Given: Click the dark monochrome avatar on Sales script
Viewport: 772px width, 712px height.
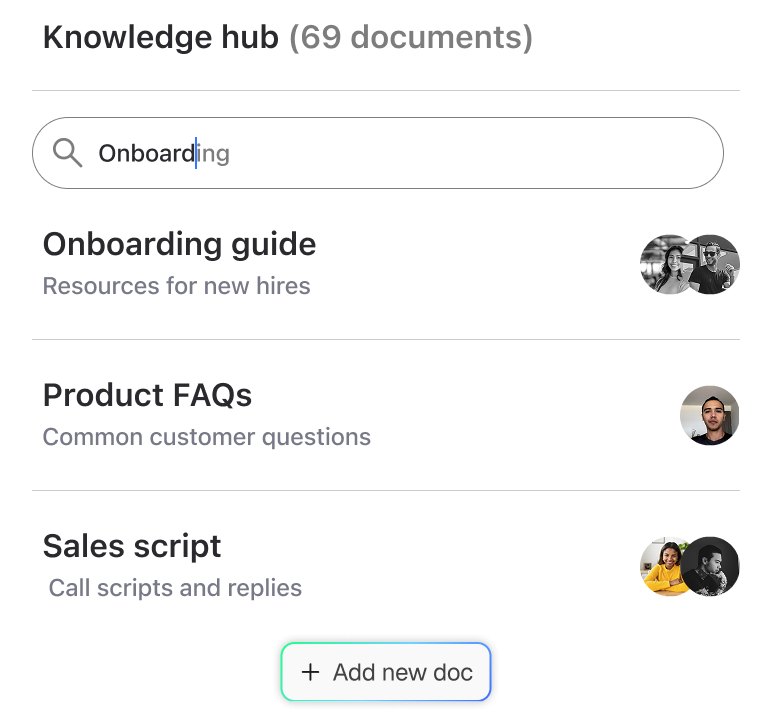Looking at the screenshot, I should pos(713,567).
